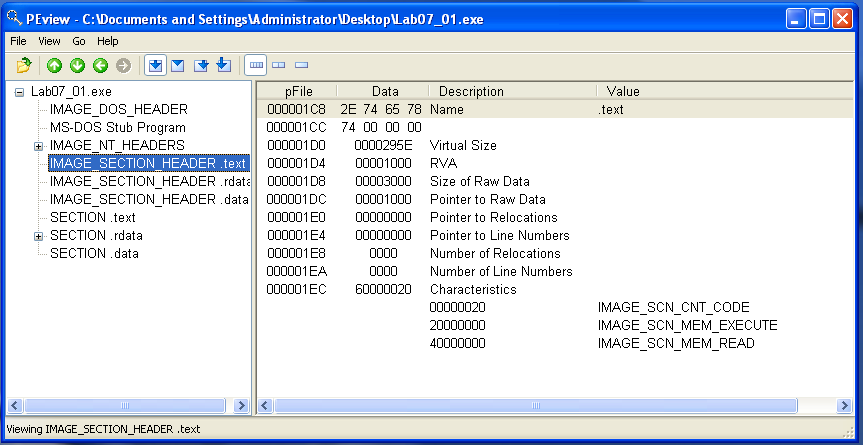Click the tree pane left scroll arrow

click(15, 406)
